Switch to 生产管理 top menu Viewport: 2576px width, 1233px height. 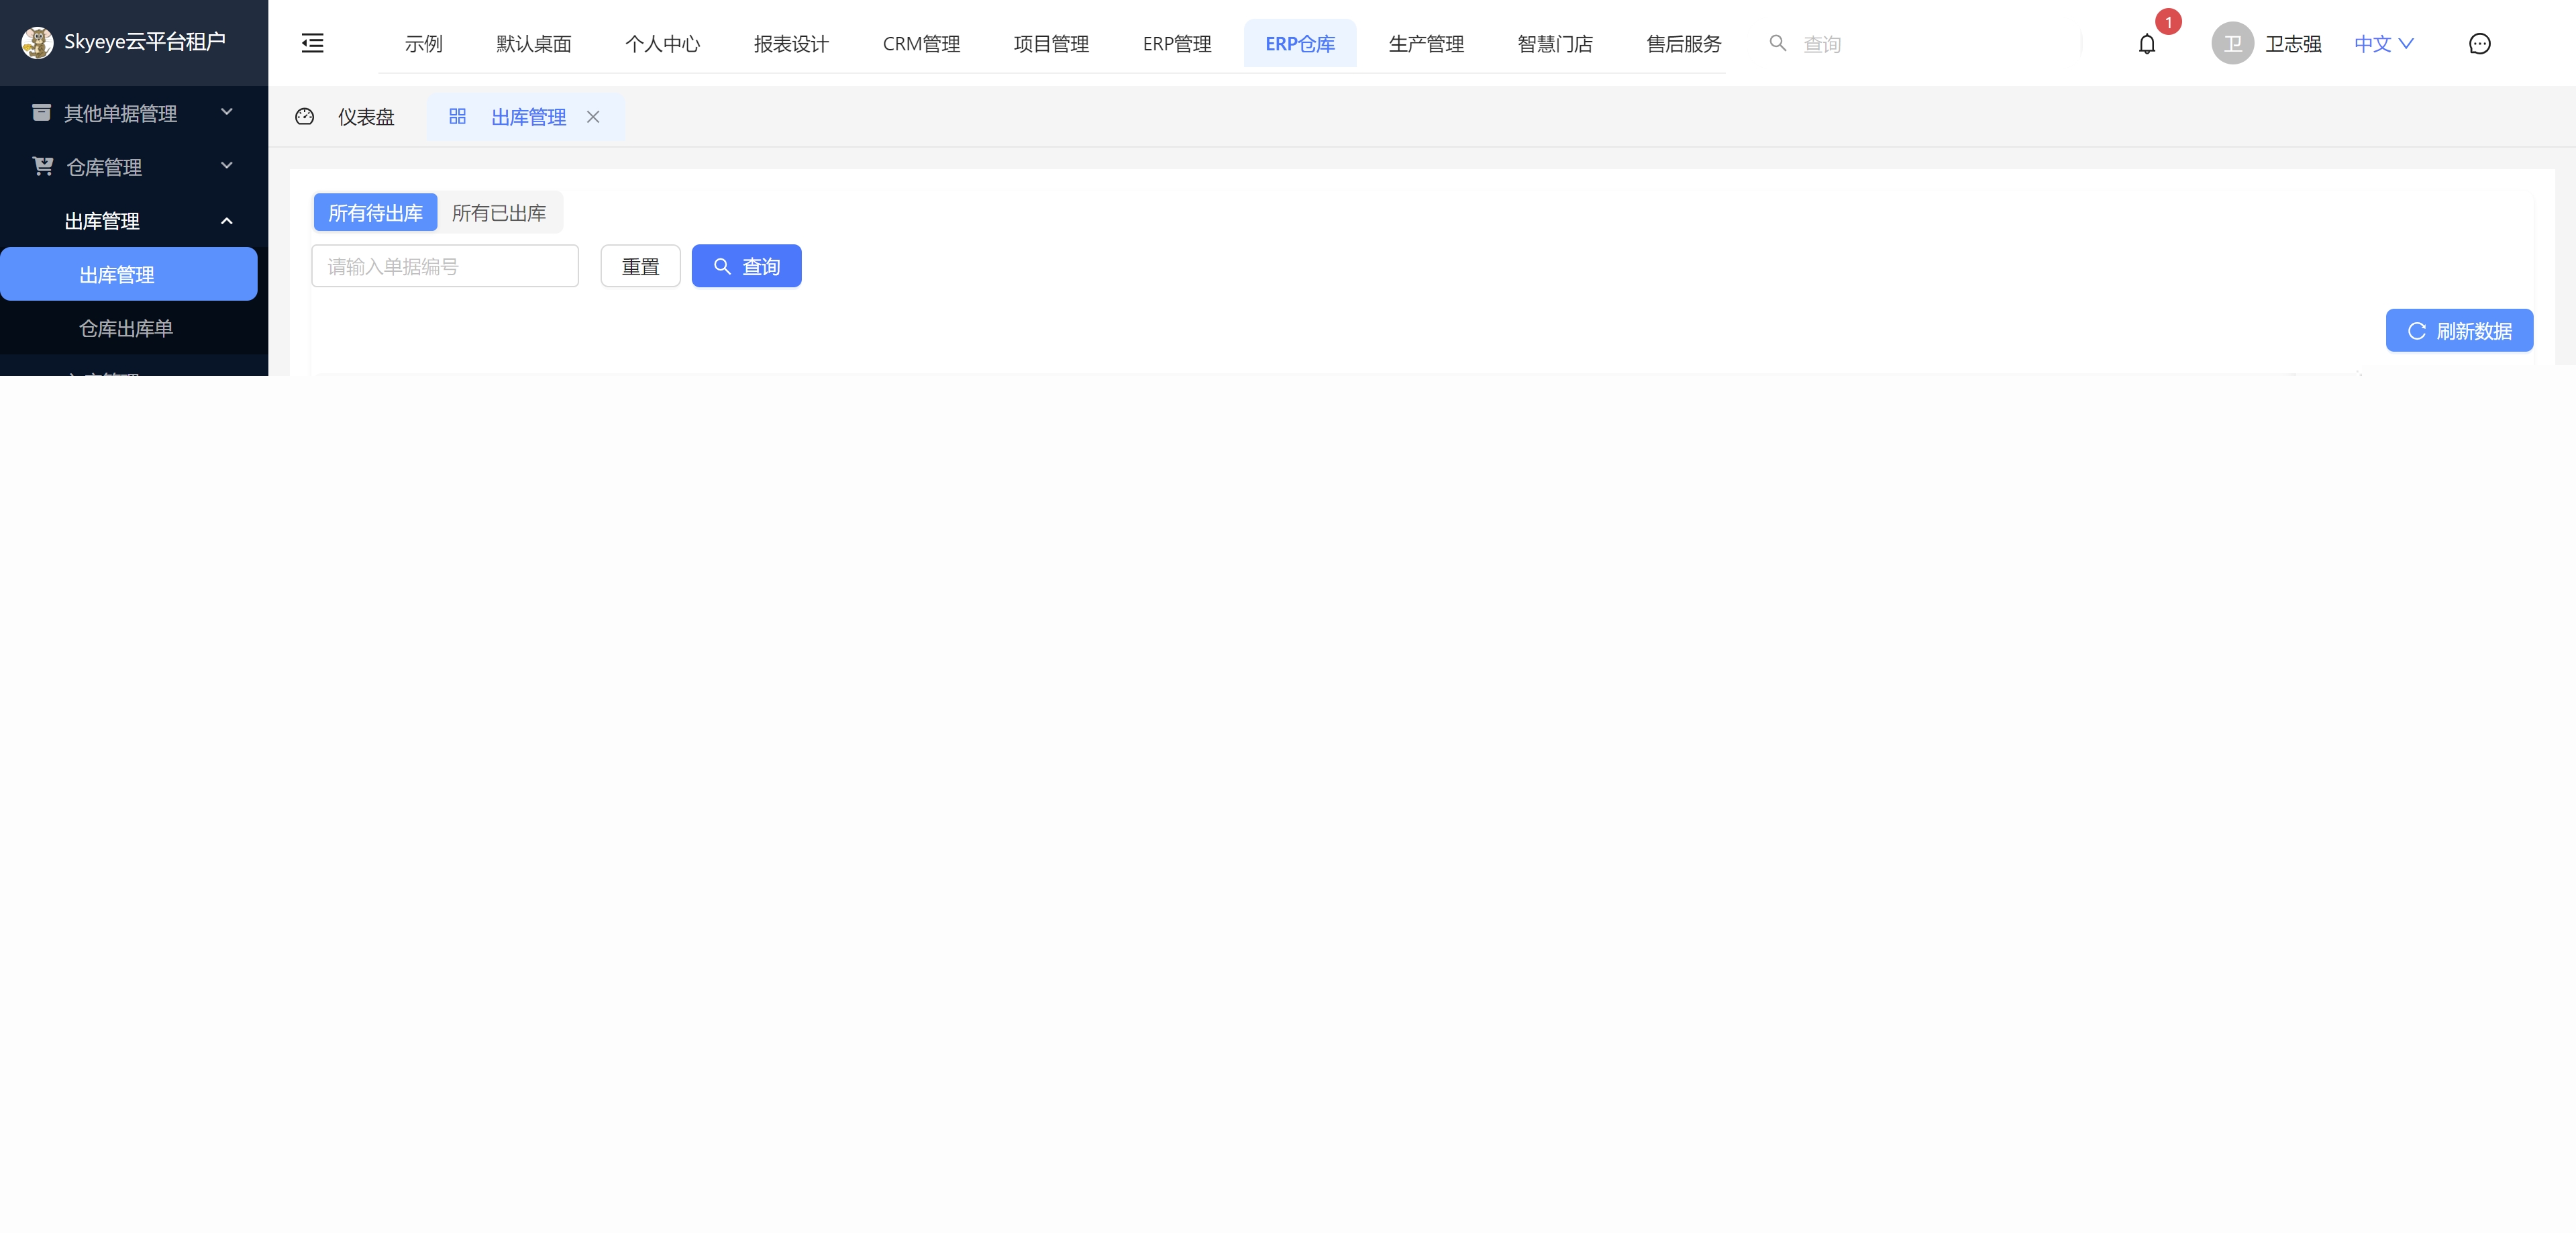[1425, 44]
